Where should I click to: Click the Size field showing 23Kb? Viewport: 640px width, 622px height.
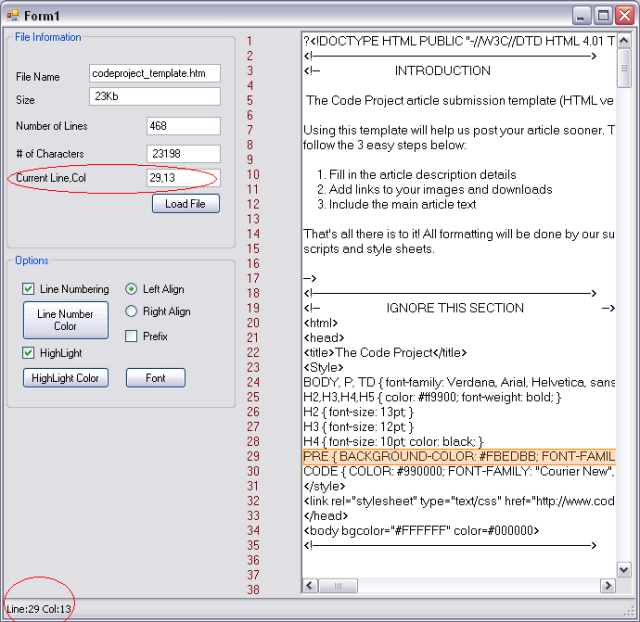[155, 97]
